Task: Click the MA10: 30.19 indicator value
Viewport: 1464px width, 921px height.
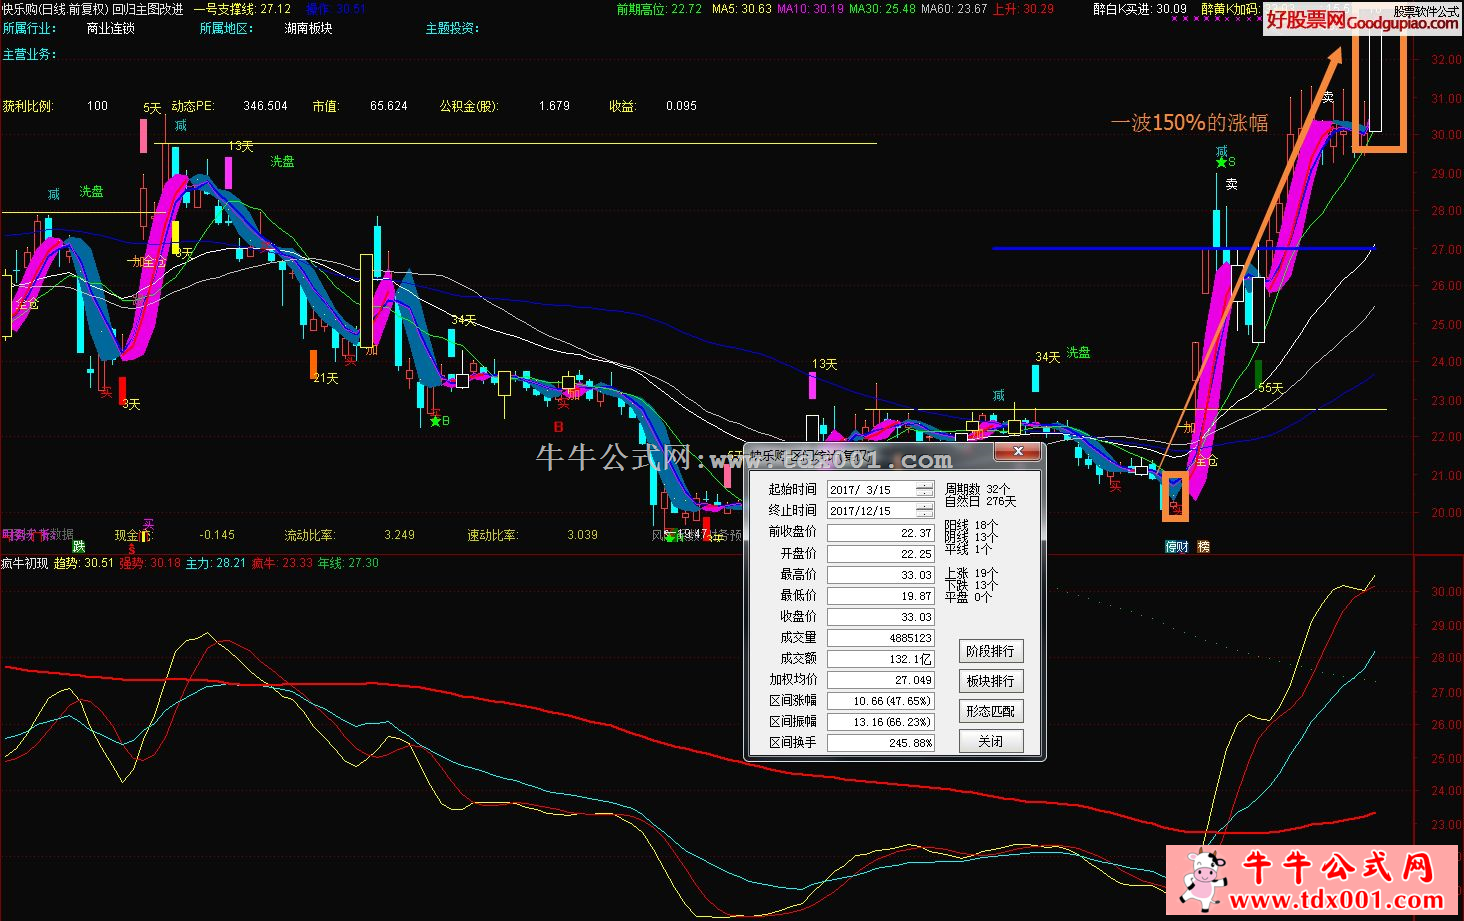Action: (x=810, y=9)
